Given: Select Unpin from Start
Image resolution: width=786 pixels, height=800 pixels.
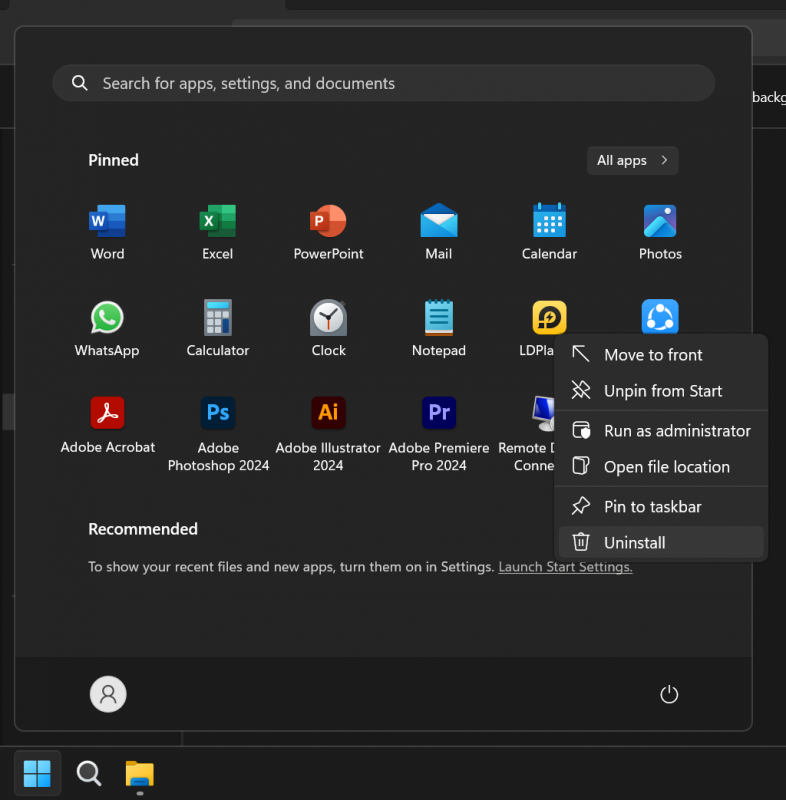Looking at the screenshot, I should pyautogui.click(x=661, y=391).
